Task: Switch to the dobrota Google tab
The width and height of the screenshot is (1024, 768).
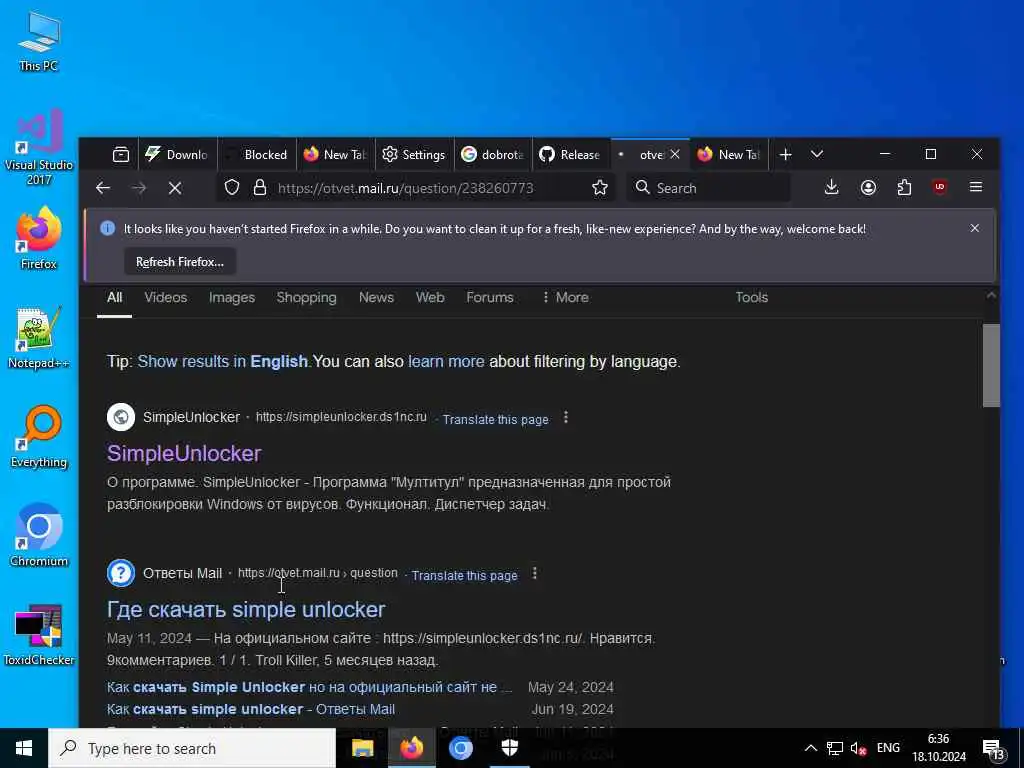Action: click(x=493, y=155)
